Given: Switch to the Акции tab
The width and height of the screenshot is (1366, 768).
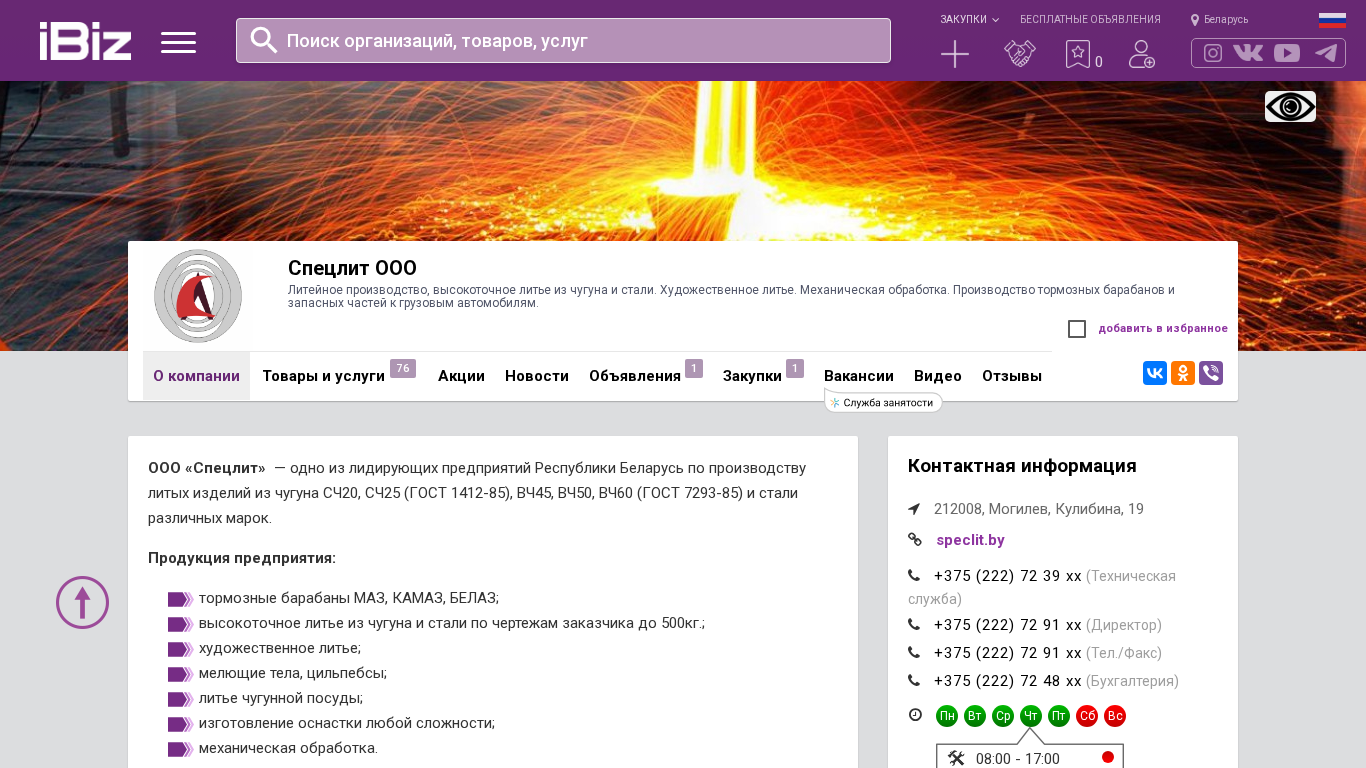Looking at the screenshot, I should [x=461, y=376].
